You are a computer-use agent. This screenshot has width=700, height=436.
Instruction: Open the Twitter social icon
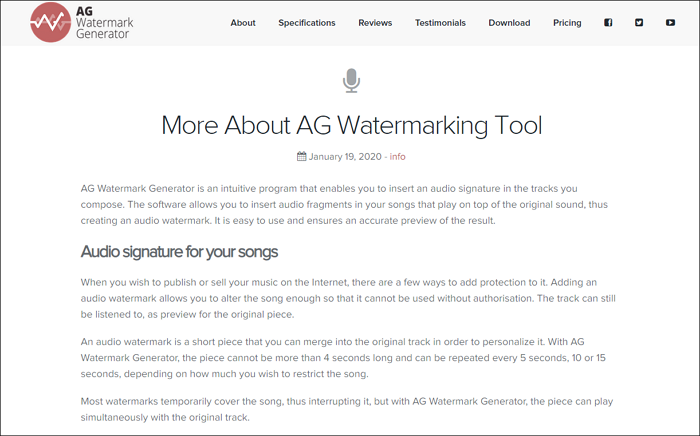pos(639,23)
